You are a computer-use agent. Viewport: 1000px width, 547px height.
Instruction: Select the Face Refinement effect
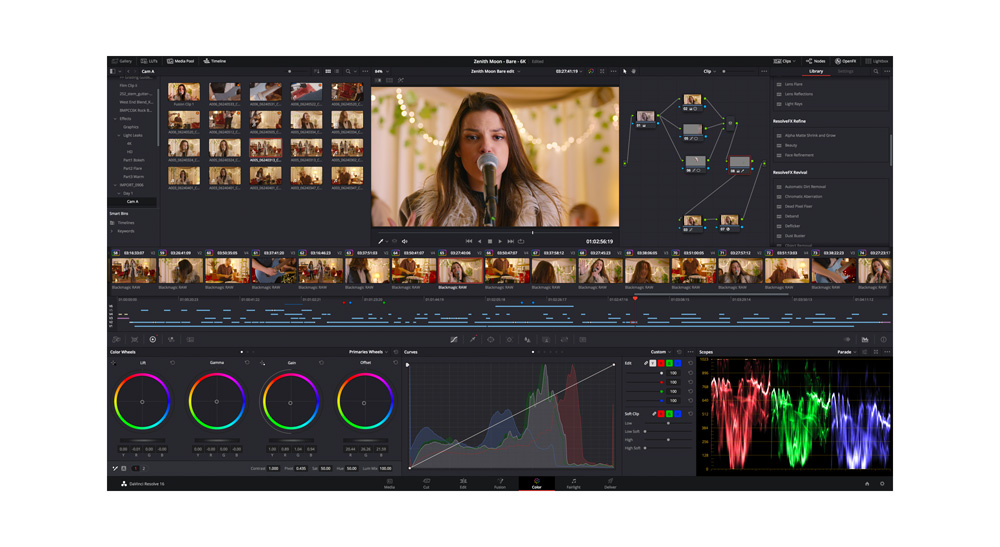tap(798, 155)
